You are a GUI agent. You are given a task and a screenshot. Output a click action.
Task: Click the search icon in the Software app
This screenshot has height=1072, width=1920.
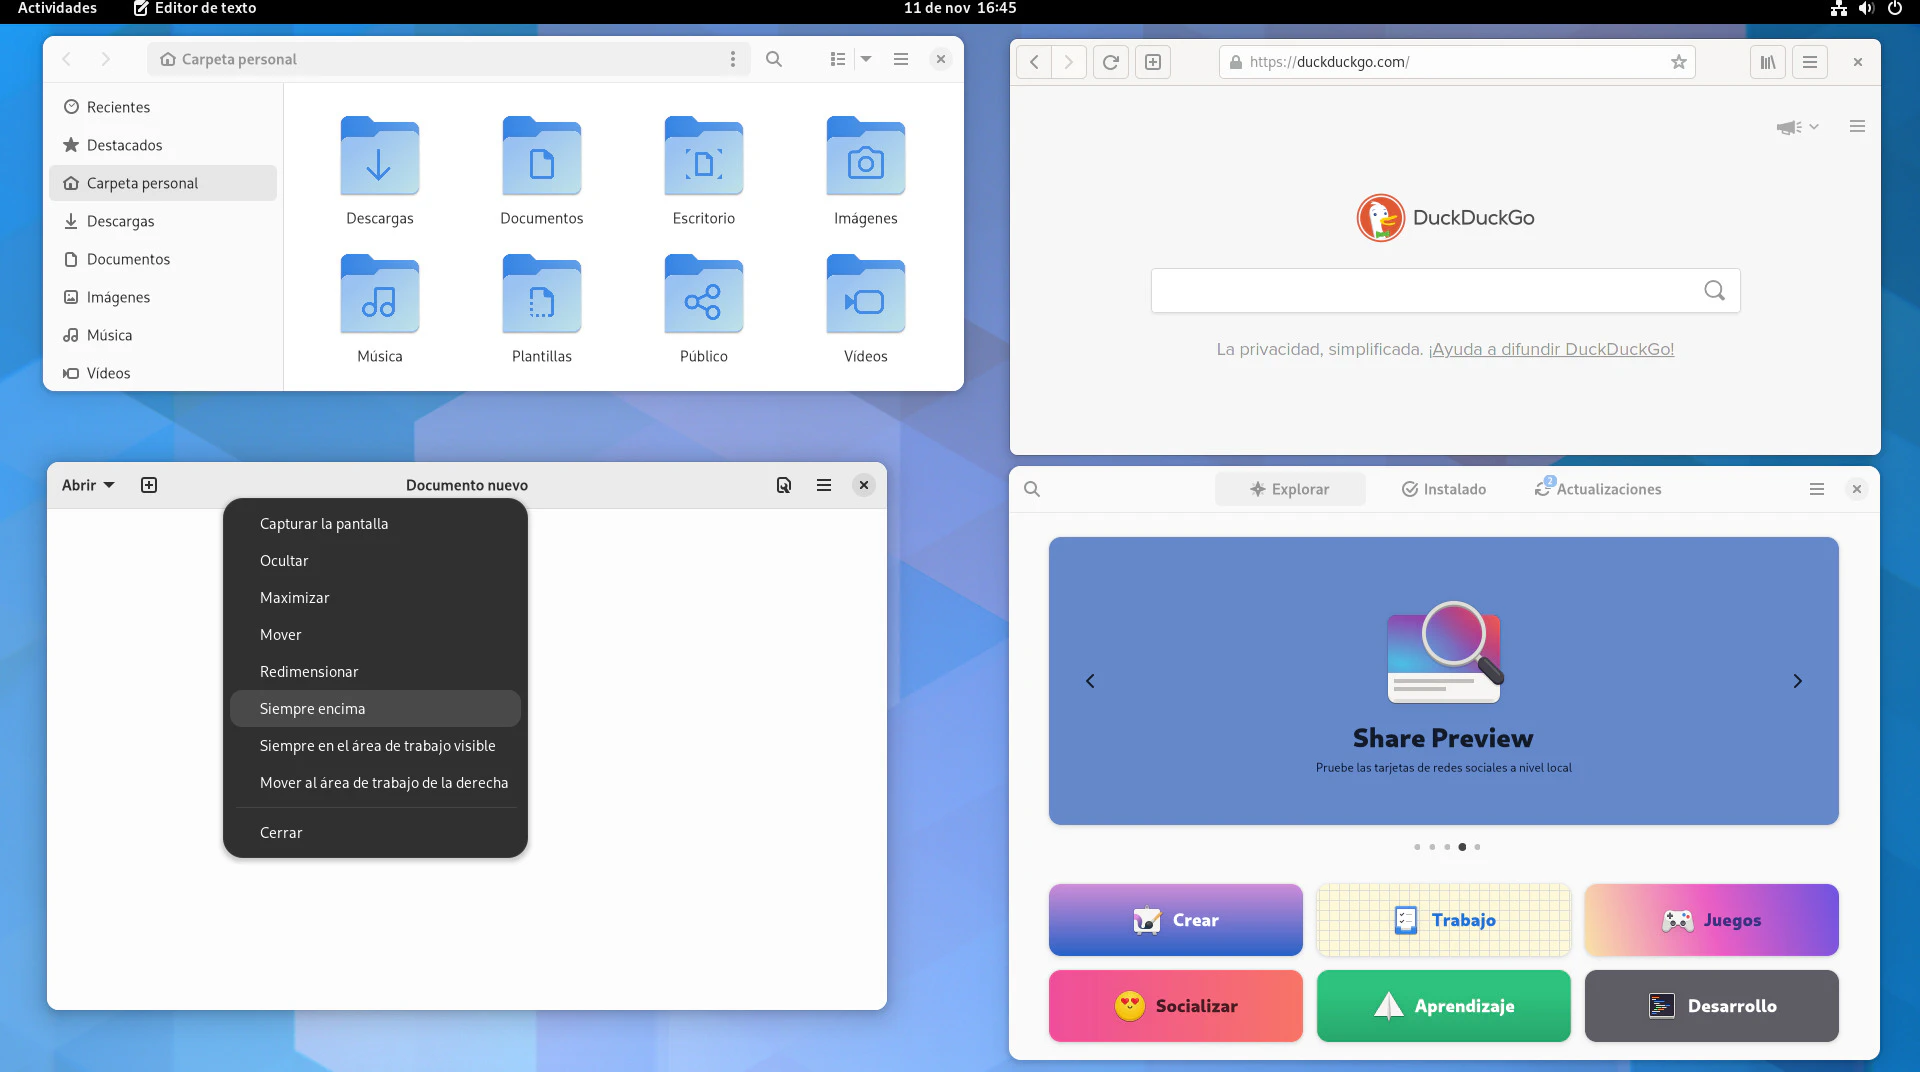pyautogui.click(x=1032, y=489)
